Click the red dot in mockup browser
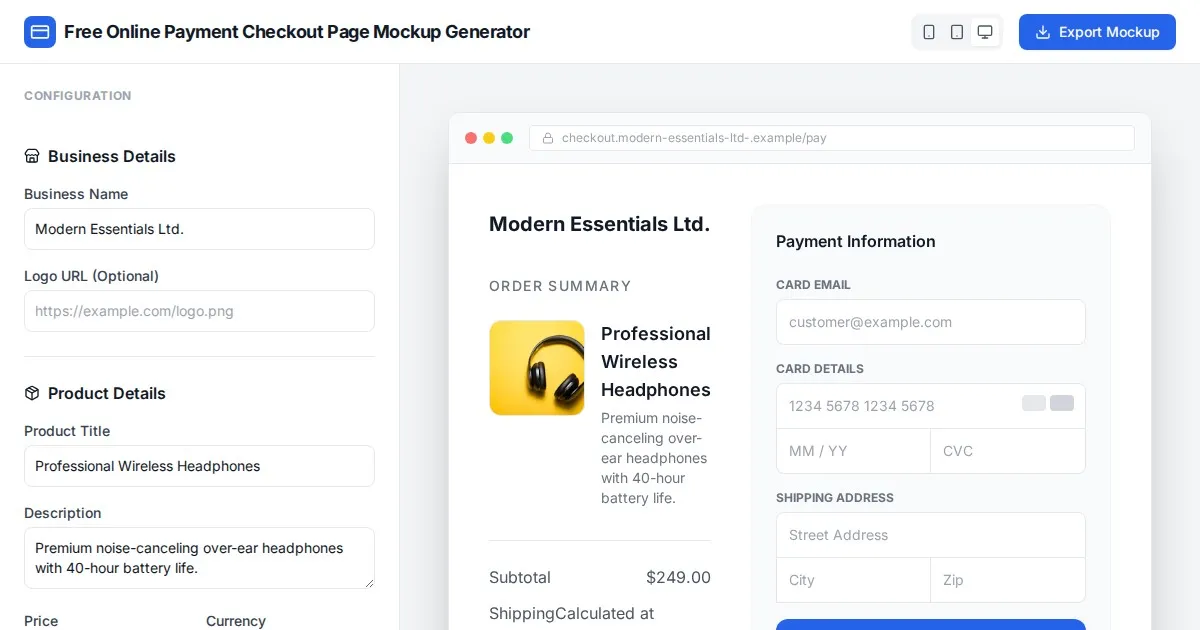Screen dimensions: 1200x630 [471, 138]
